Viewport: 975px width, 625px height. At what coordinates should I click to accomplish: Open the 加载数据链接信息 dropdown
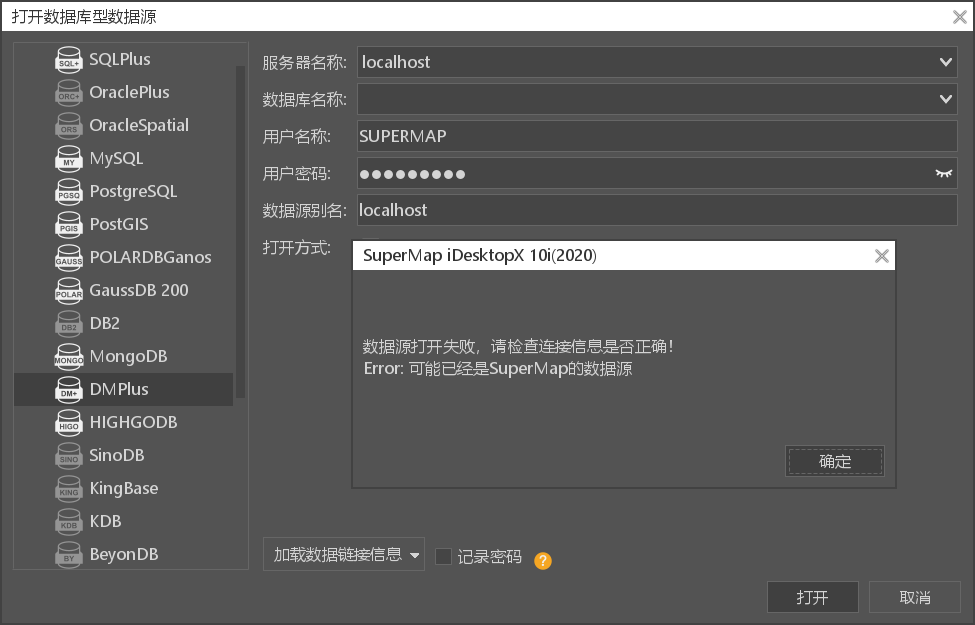pos(344,554)
